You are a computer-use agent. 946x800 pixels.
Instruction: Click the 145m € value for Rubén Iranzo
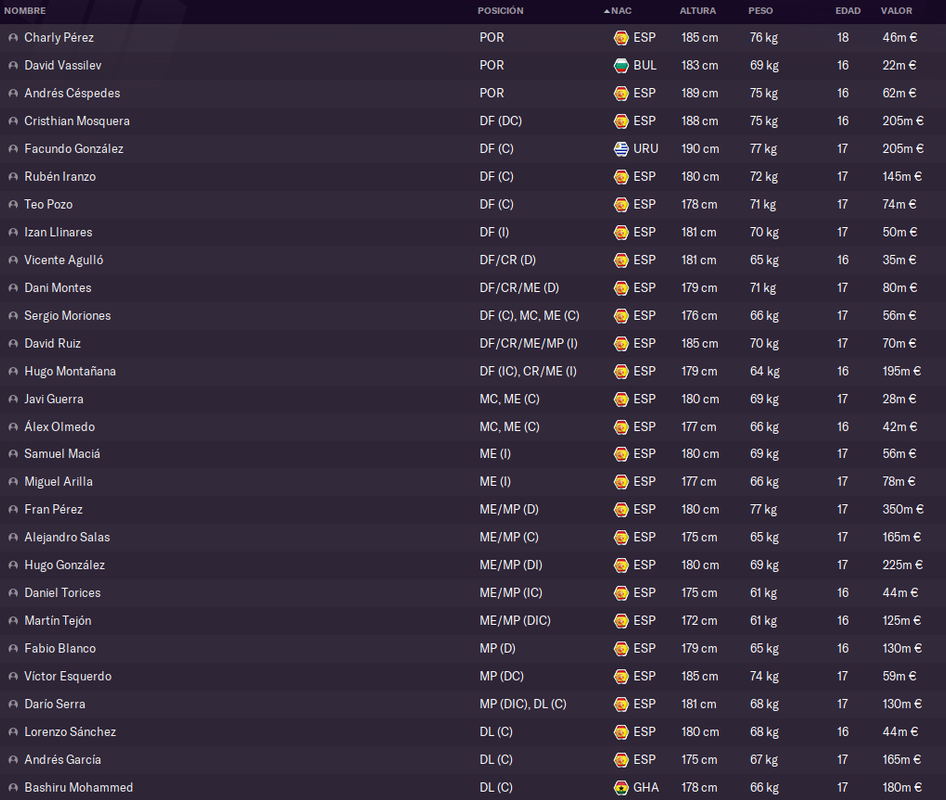click(902, 177)
